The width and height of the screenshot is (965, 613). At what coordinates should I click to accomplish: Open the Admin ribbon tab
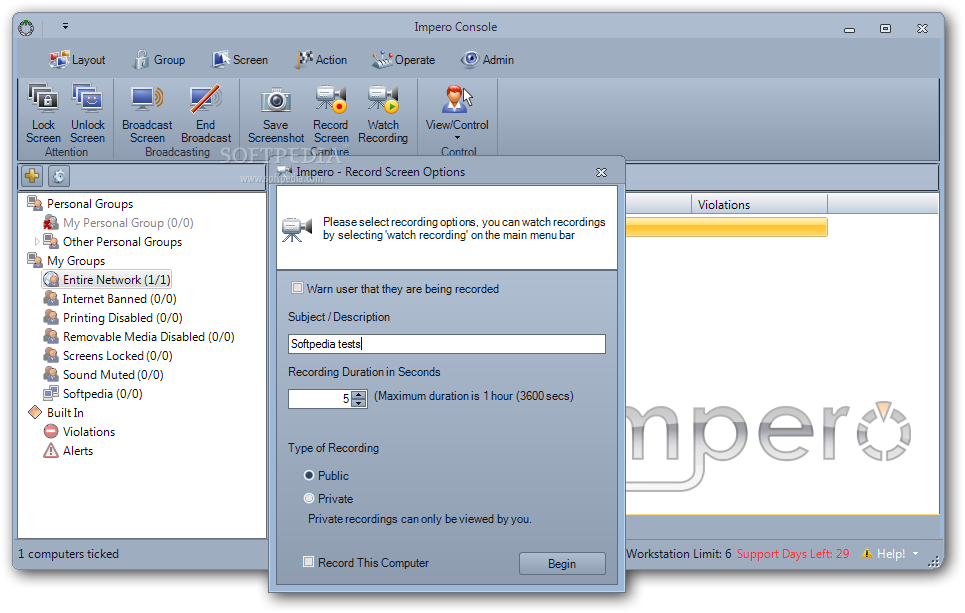click(x=487, y=60)
